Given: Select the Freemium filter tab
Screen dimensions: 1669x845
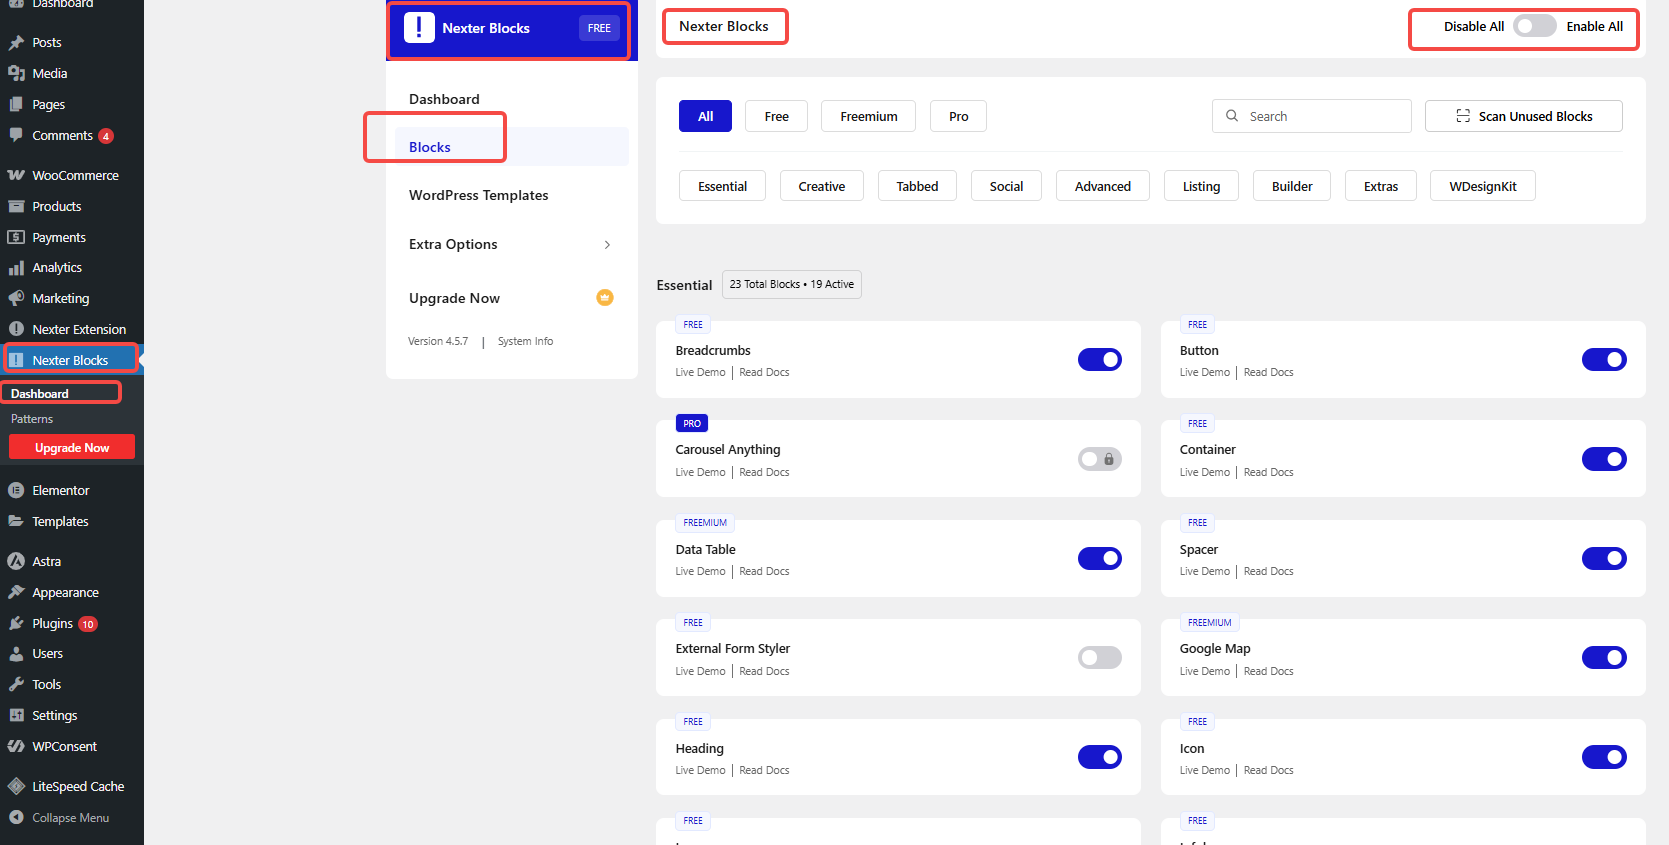Looking at the screenshot, I should point(869,116).
